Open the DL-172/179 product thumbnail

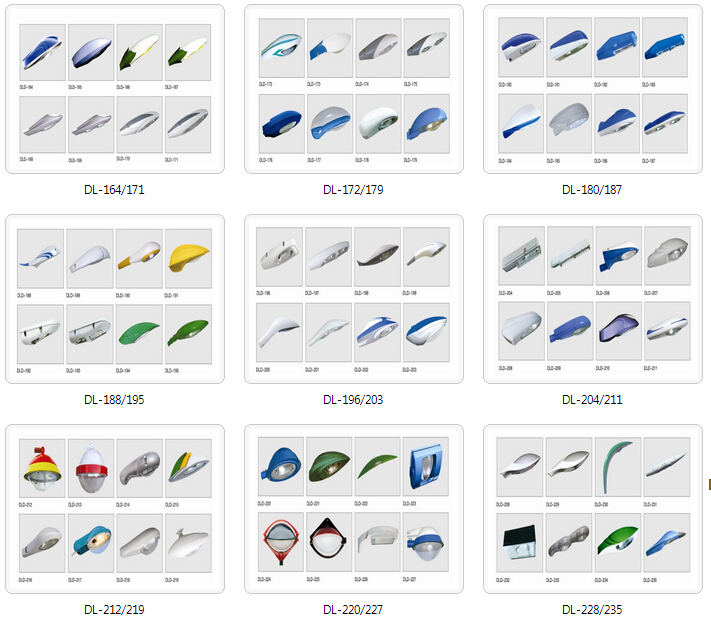354,89
